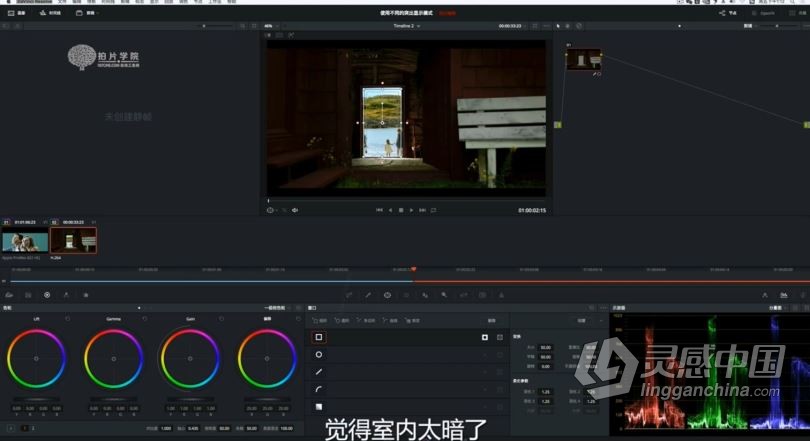
Task: Play reverse in viewer
Action: click(x=390, y=210)
